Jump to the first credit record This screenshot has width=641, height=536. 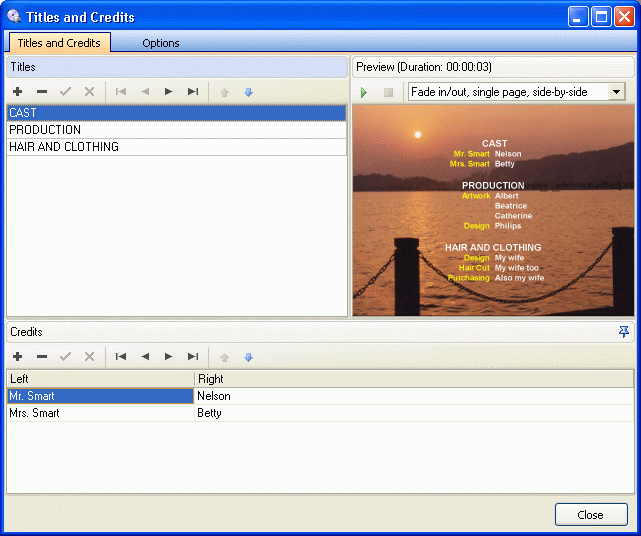pyautogui.click(x=121, y=357)
